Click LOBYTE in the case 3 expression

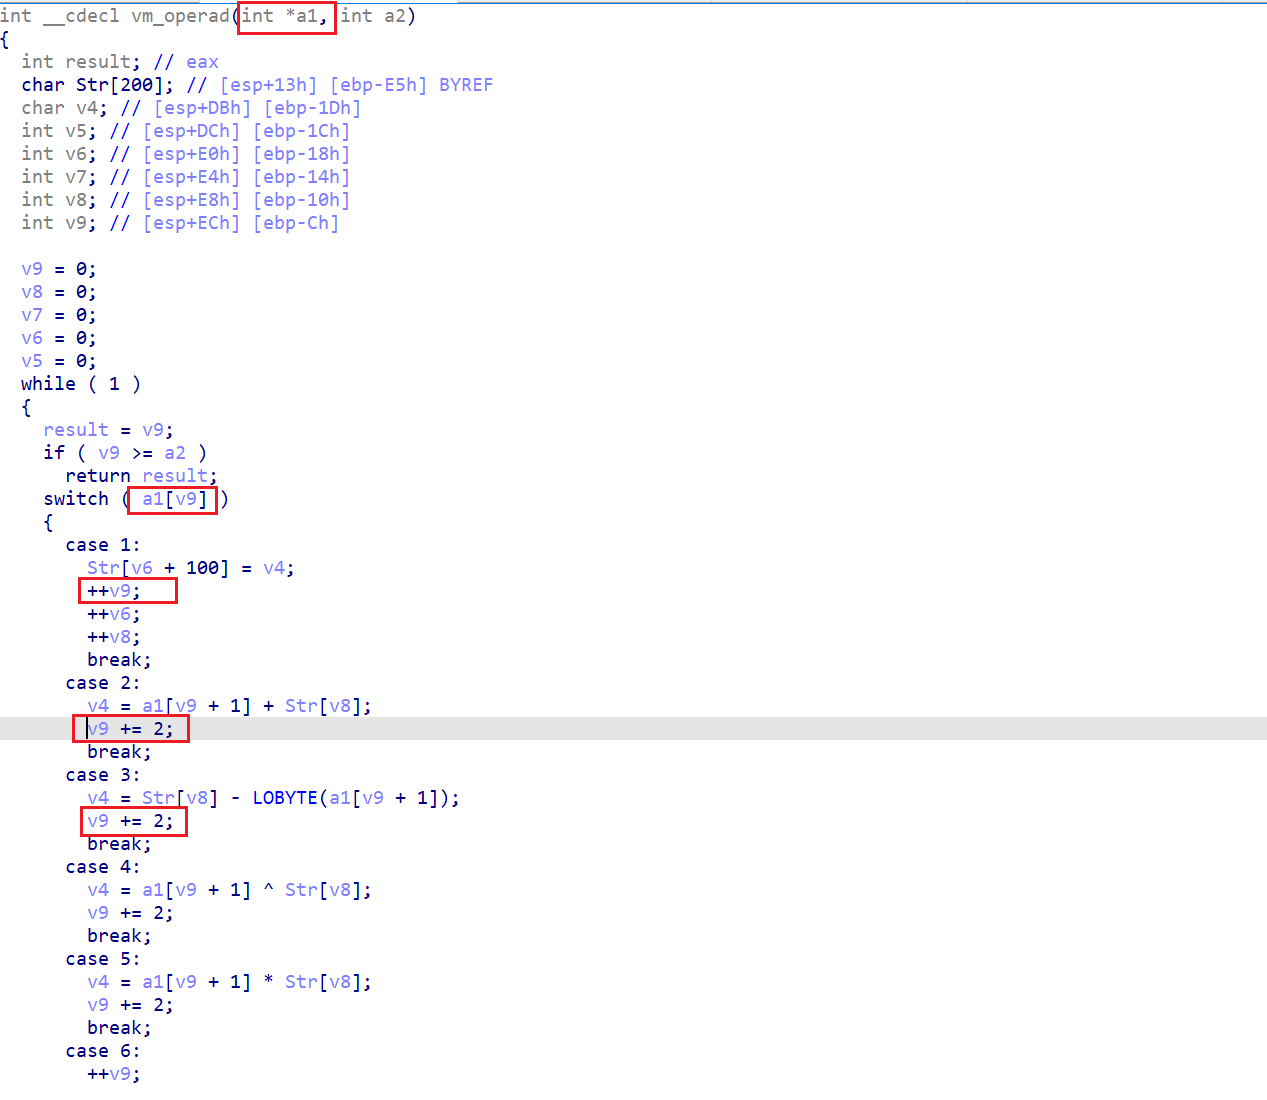point(285,798)
